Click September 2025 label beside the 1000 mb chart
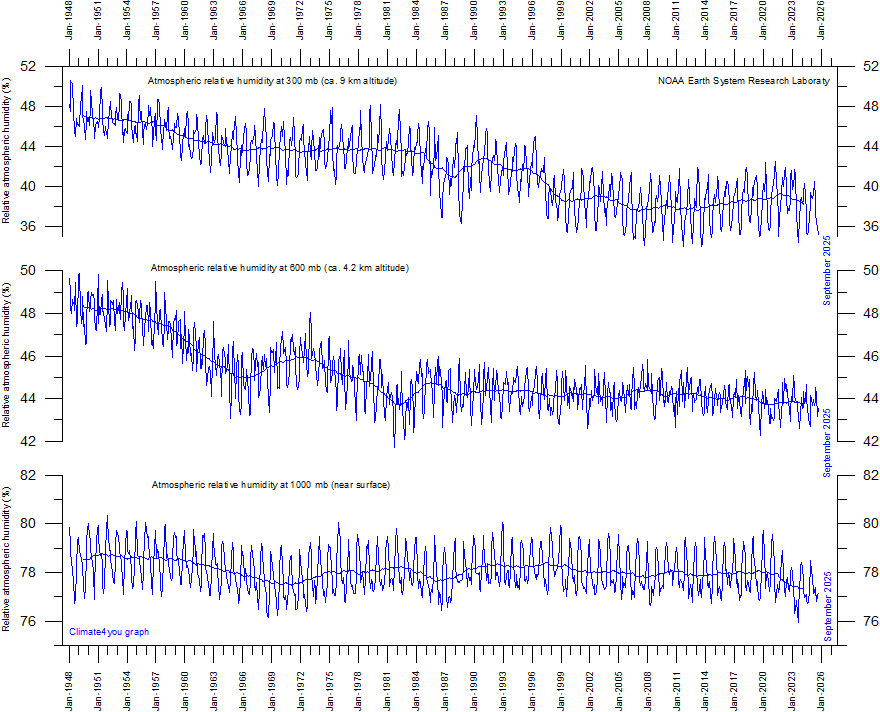880x712 pixels. coord(827,606)
